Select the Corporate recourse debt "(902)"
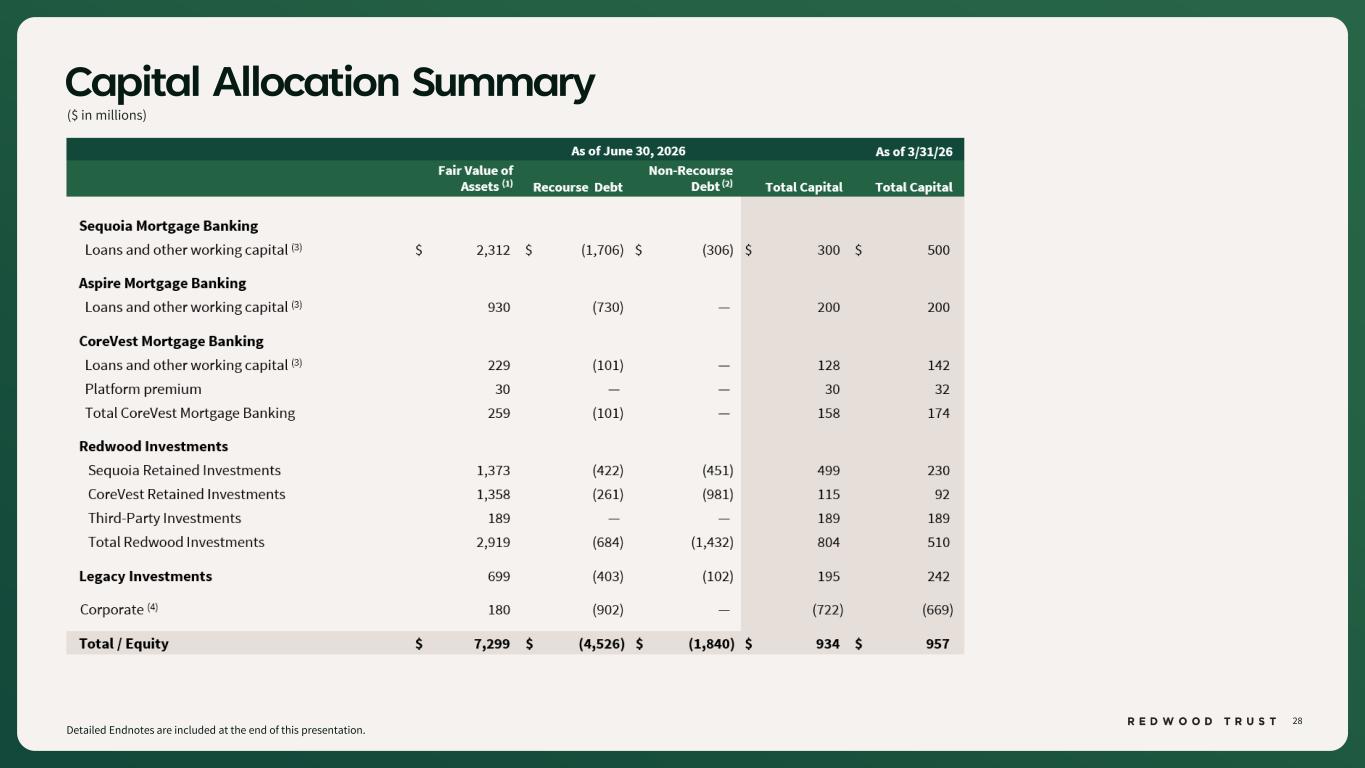 (608, 609)
